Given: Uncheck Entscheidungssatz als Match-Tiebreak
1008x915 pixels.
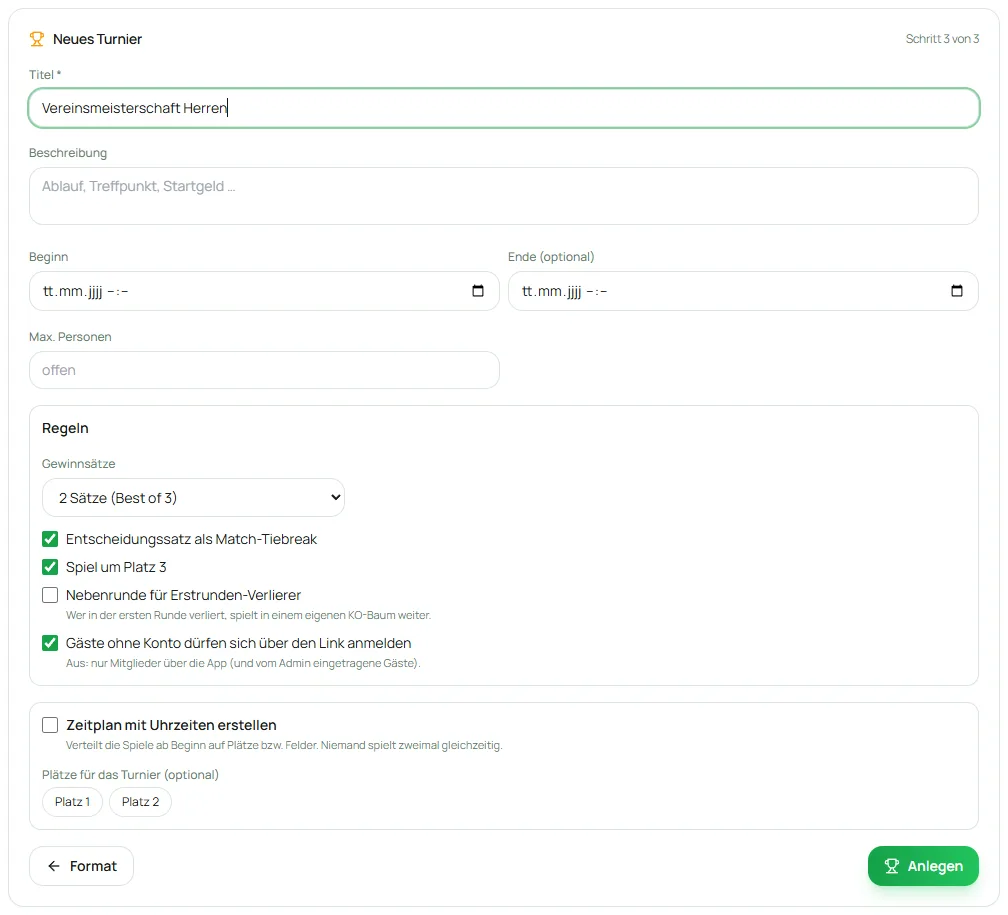Looking at the screenshot, I should click(x=50, y=539).
